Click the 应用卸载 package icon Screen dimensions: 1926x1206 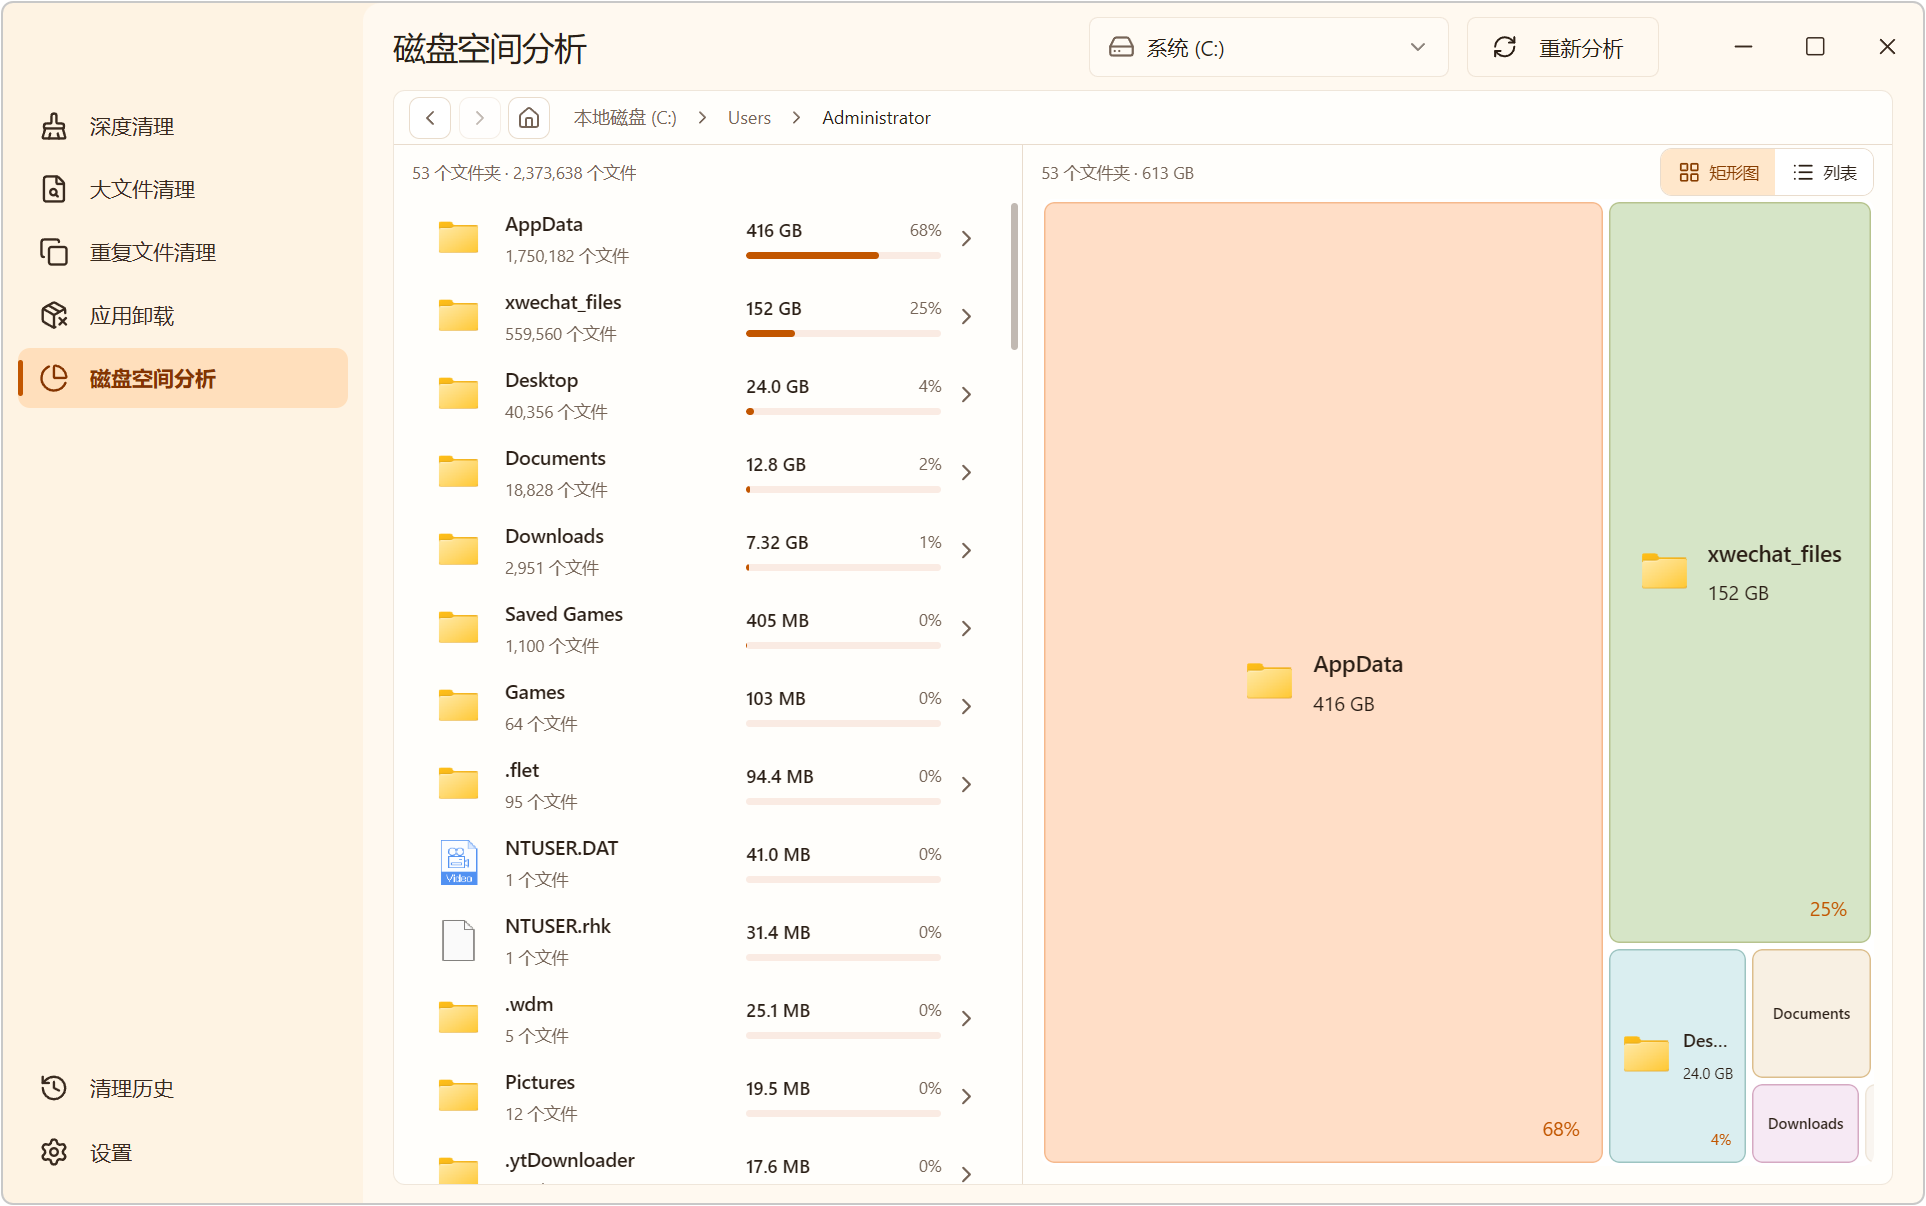pyautogui.click(x=54, y=316)
